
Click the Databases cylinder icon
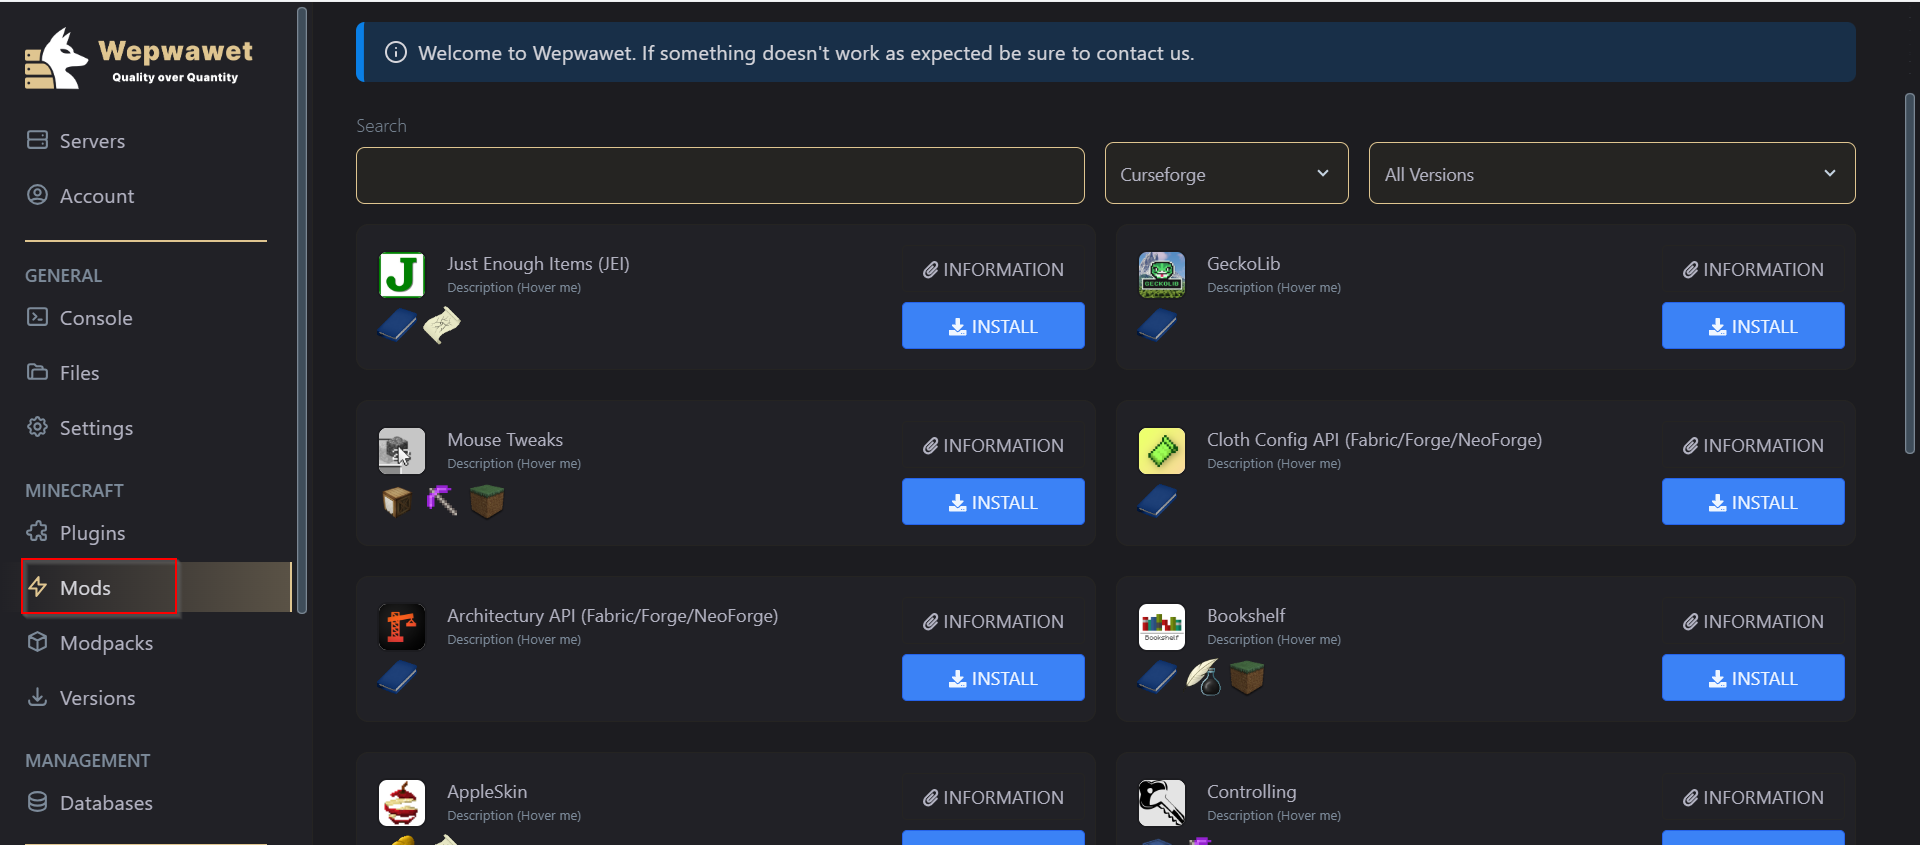coord(37,802)
